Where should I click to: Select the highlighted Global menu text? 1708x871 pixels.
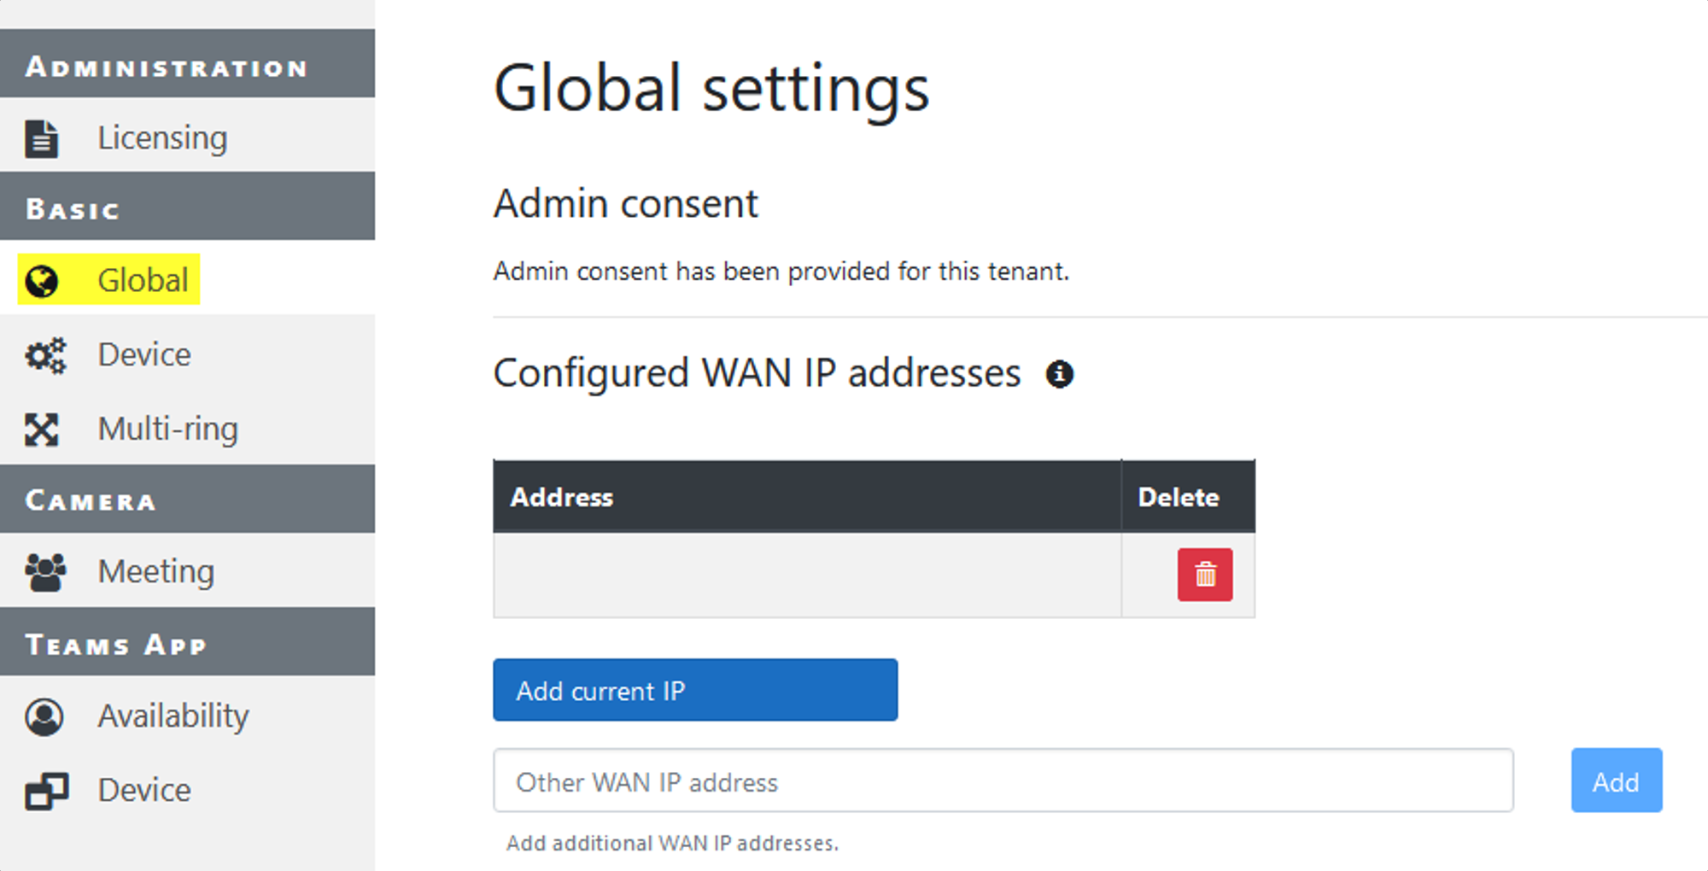click(x=142, y=281)
